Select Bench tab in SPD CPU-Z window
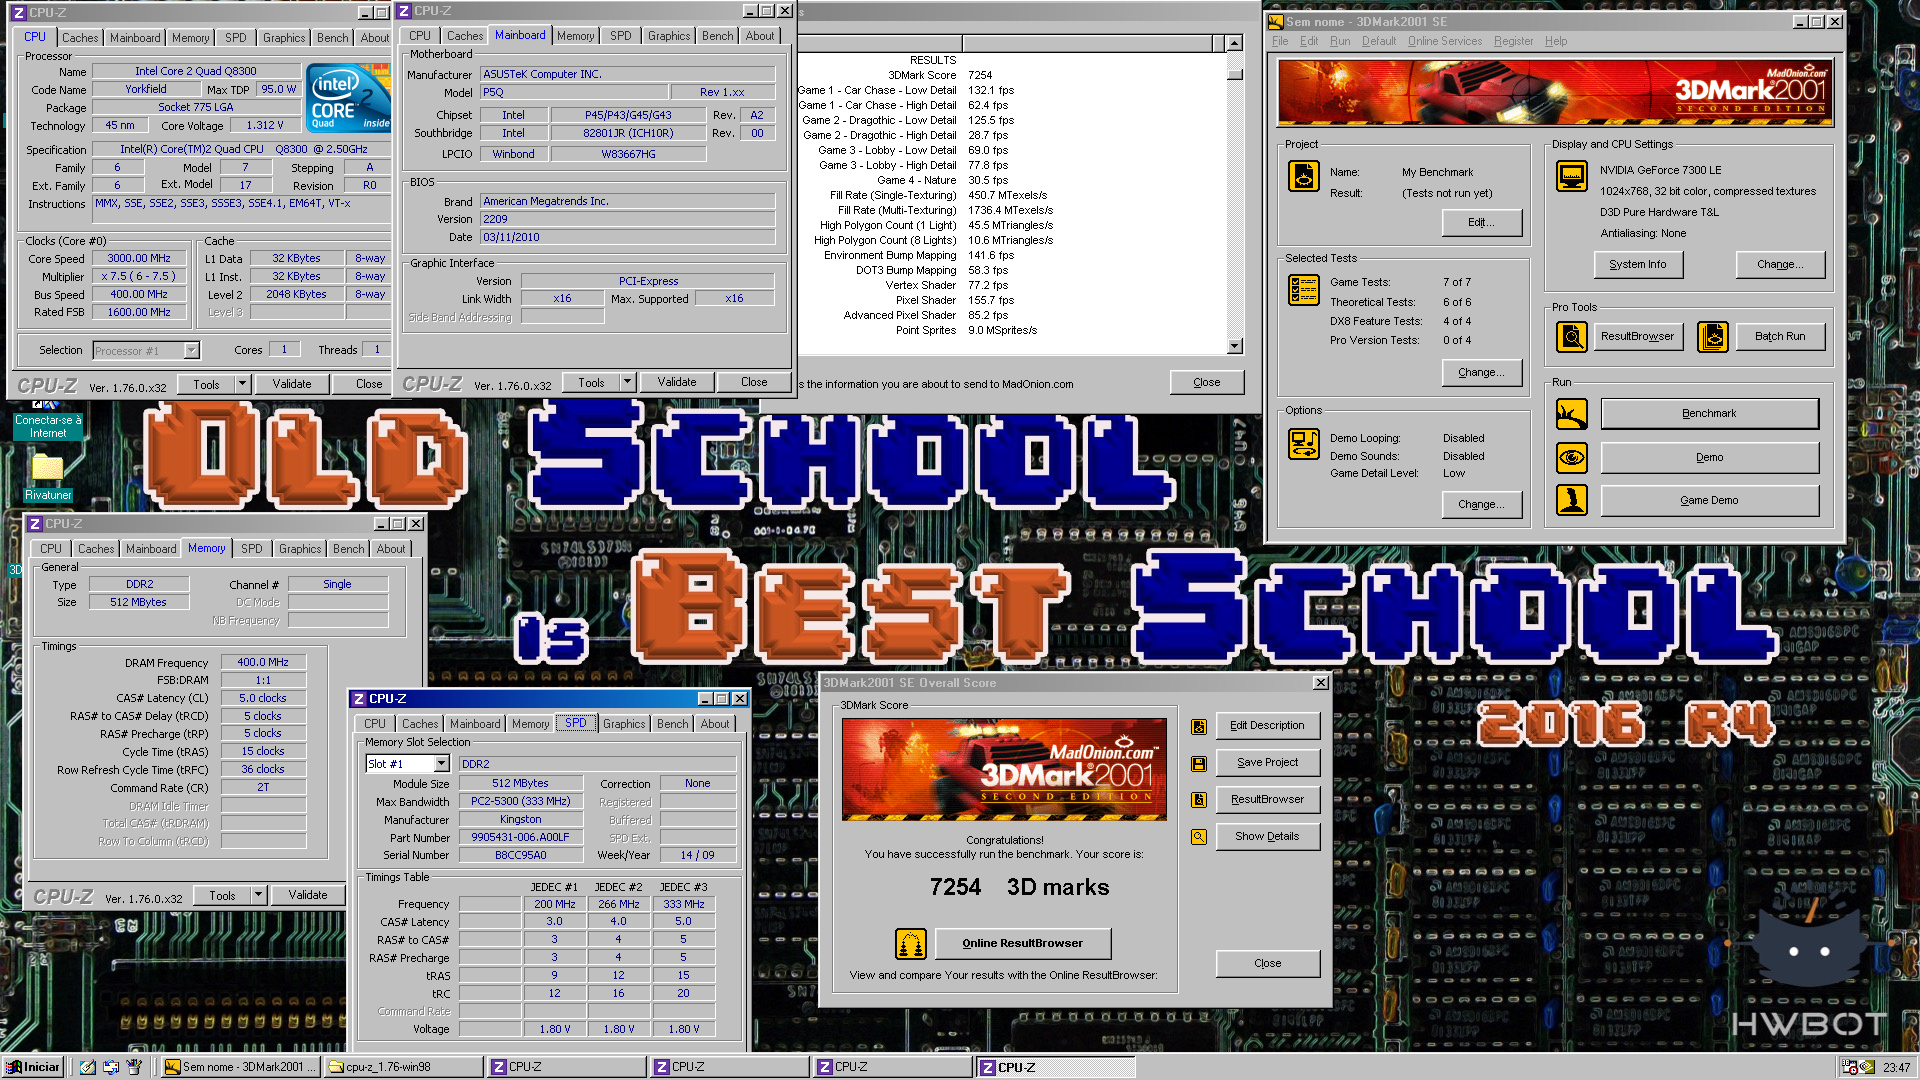Image resolution: width=1920 pixels, height=1080 pixels. coord(673,724)
